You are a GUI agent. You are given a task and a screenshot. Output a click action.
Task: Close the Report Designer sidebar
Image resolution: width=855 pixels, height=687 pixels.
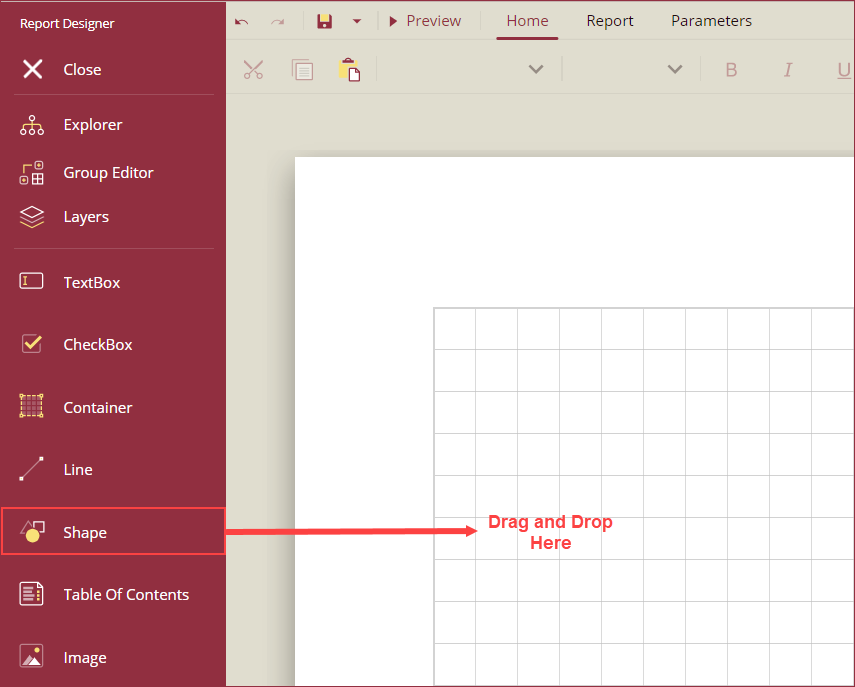click(x=61, y=69)
